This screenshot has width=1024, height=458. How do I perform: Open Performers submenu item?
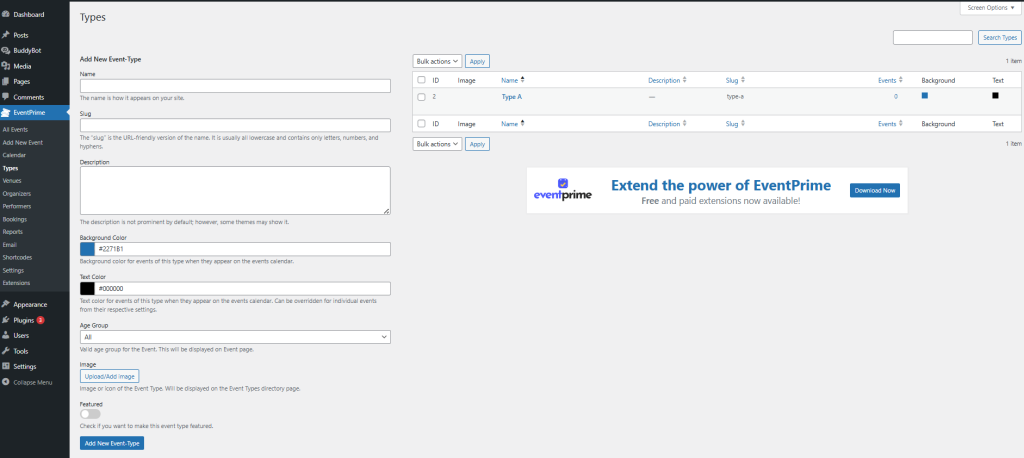(x=17, y=206)
